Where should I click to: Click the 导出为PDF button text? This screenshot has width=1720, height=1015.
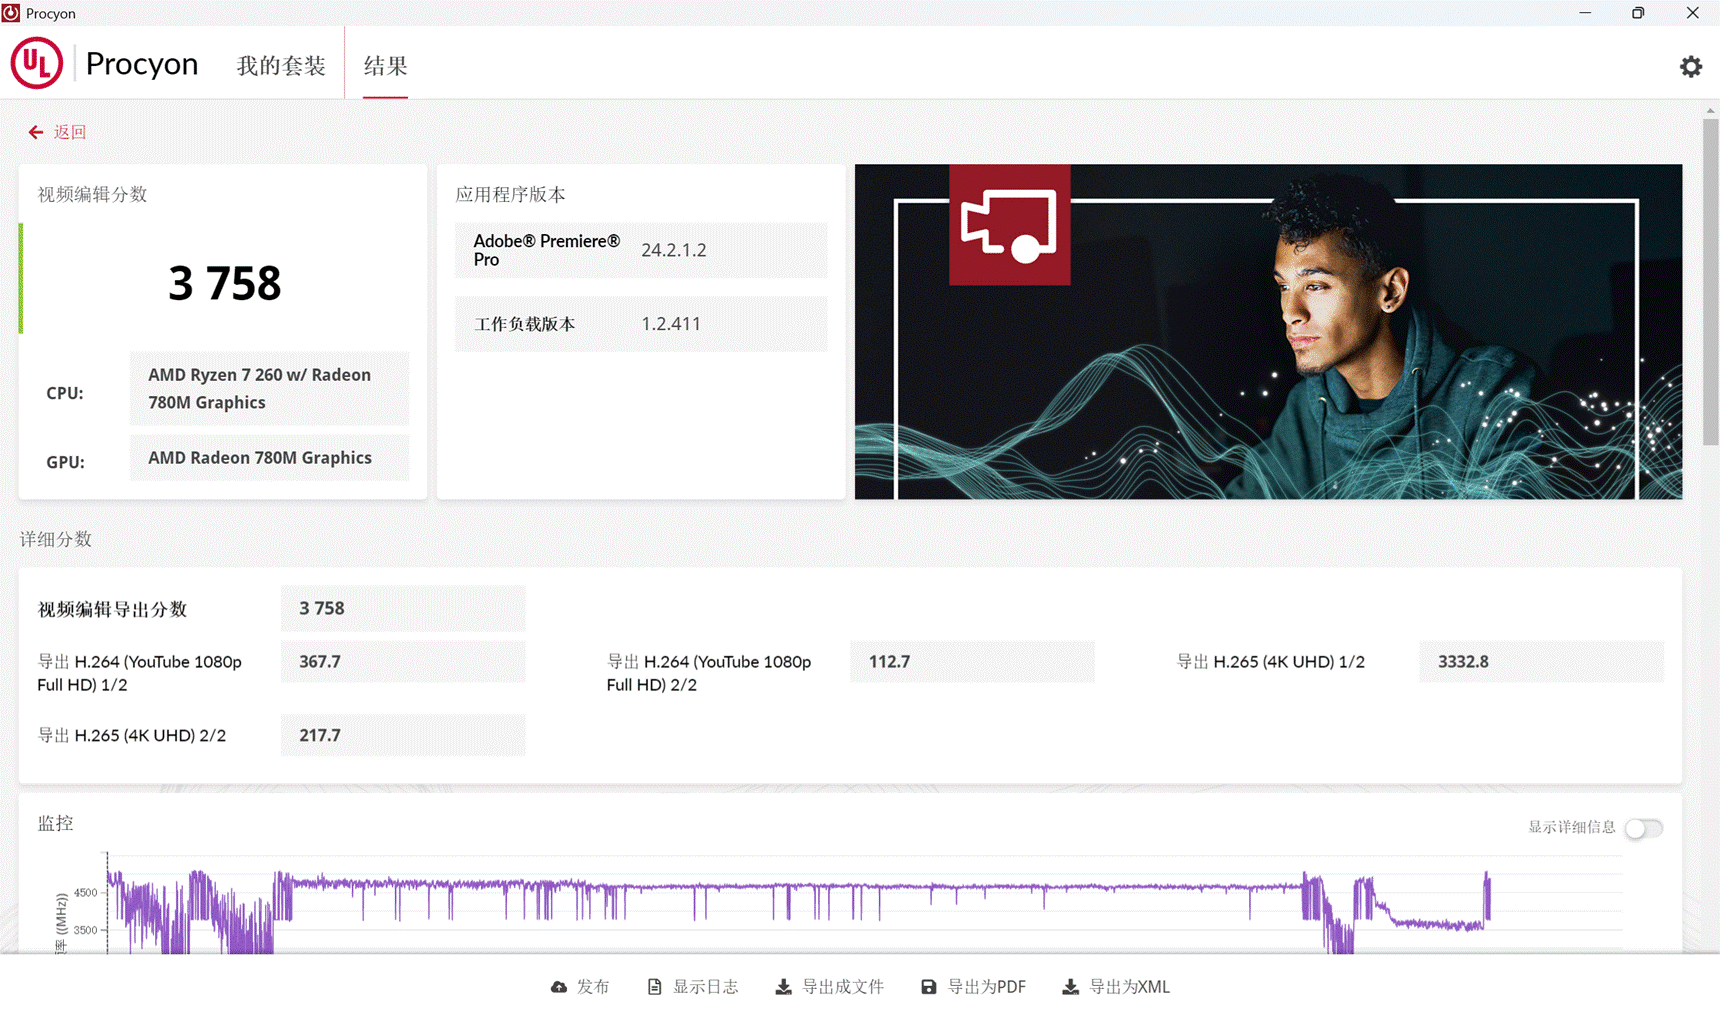coord(986,987)
